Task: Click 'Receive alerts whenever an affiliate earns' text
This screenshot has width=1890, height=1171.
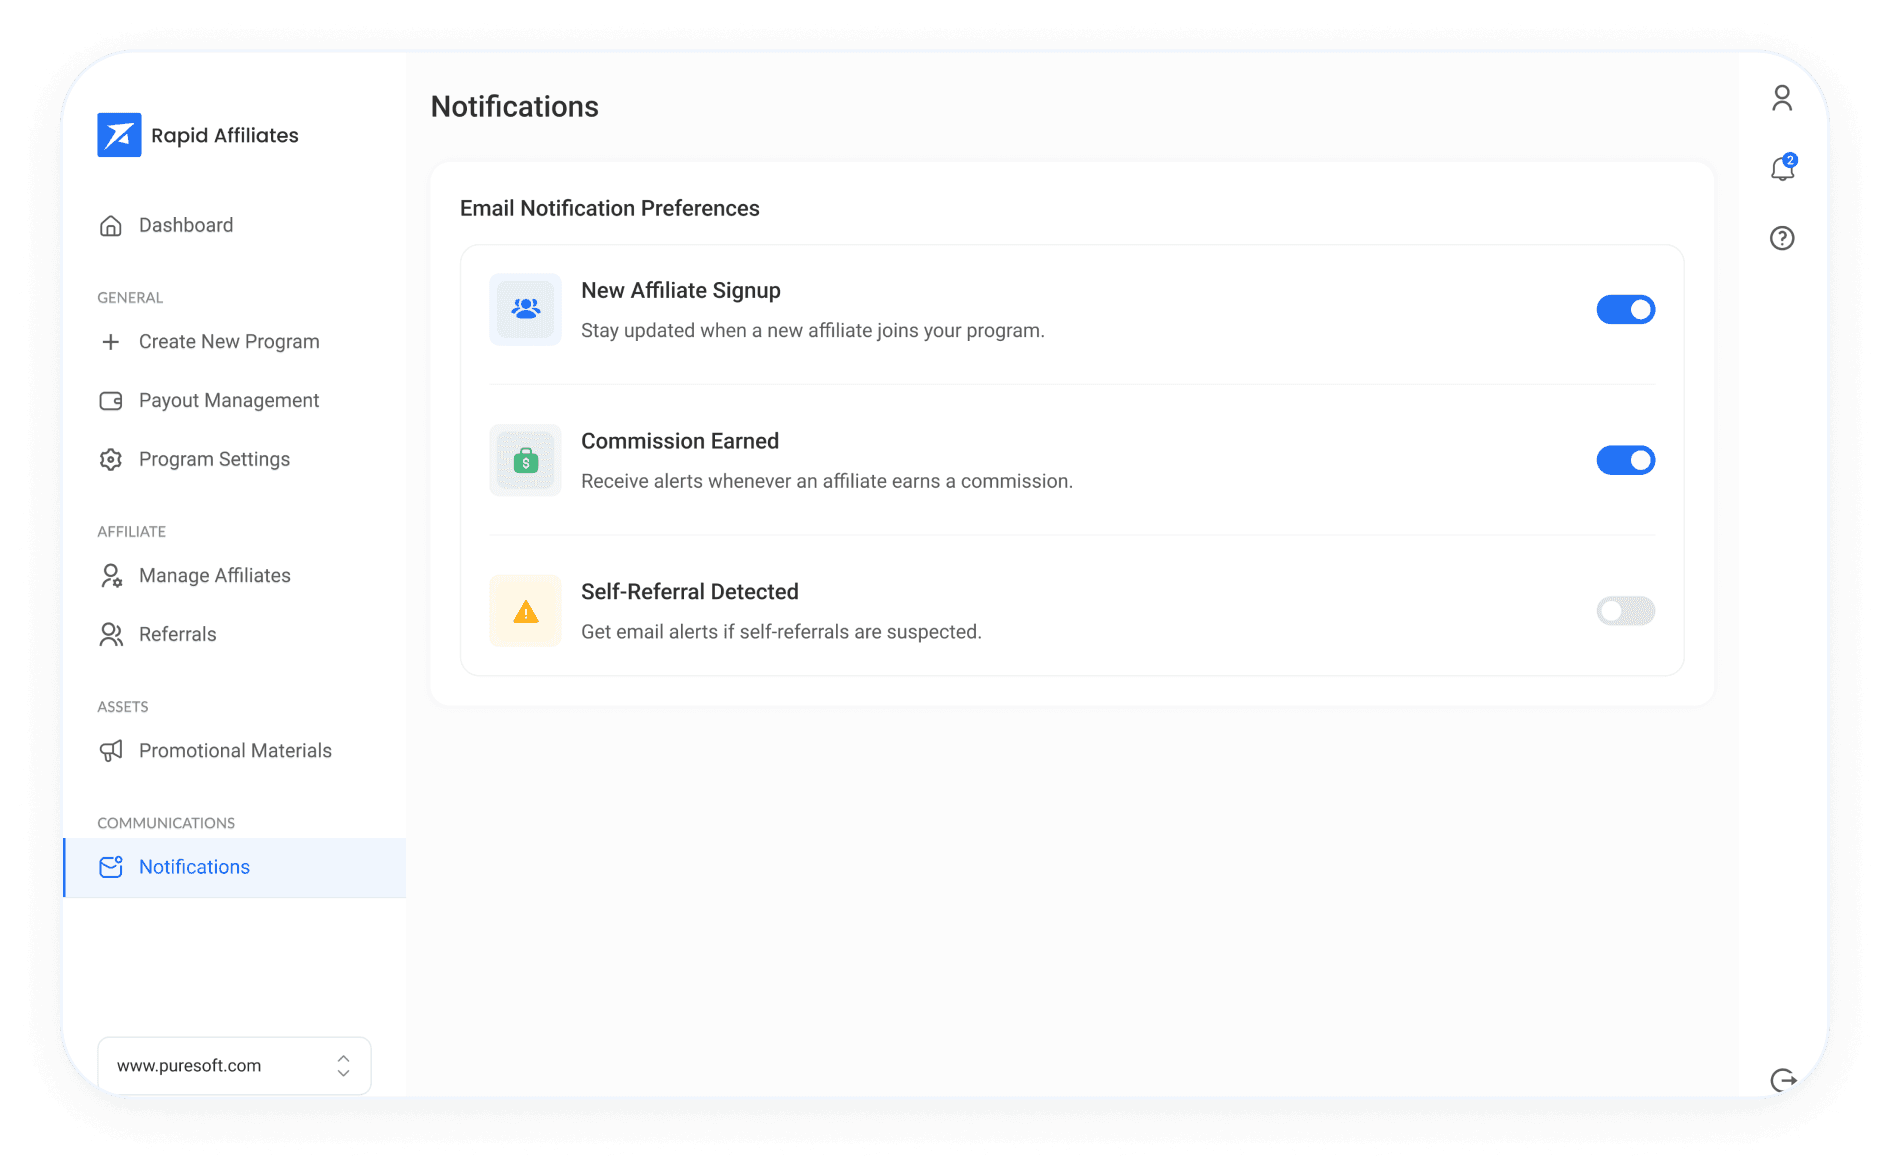Action: tap(827, 481)
